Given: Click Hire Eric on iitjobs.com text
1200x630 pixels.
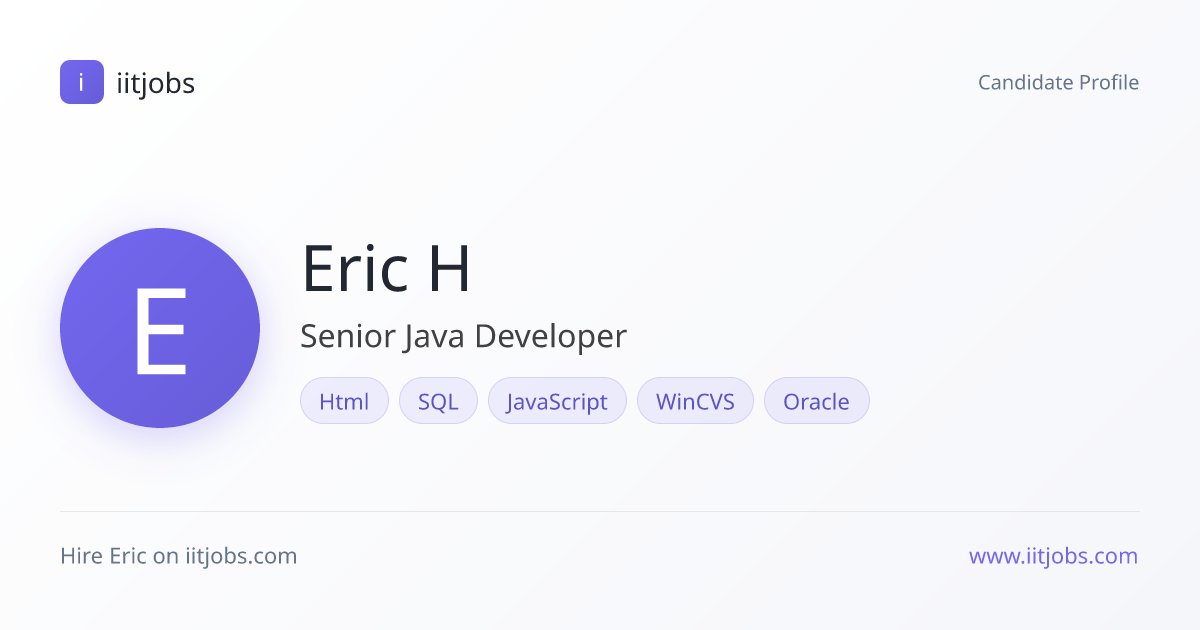Looking at the screenshot, I should tap(179, 556).
